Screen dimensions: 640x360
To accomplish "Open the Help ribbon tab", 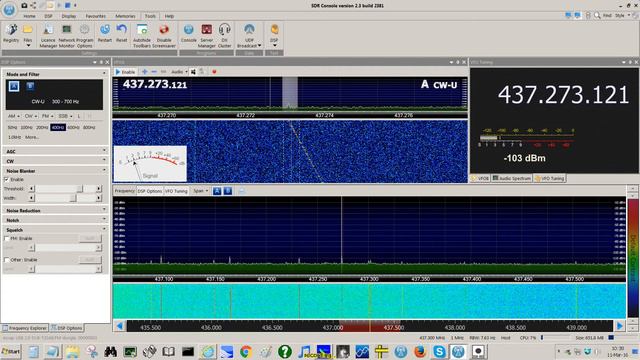I will (169, 16).
